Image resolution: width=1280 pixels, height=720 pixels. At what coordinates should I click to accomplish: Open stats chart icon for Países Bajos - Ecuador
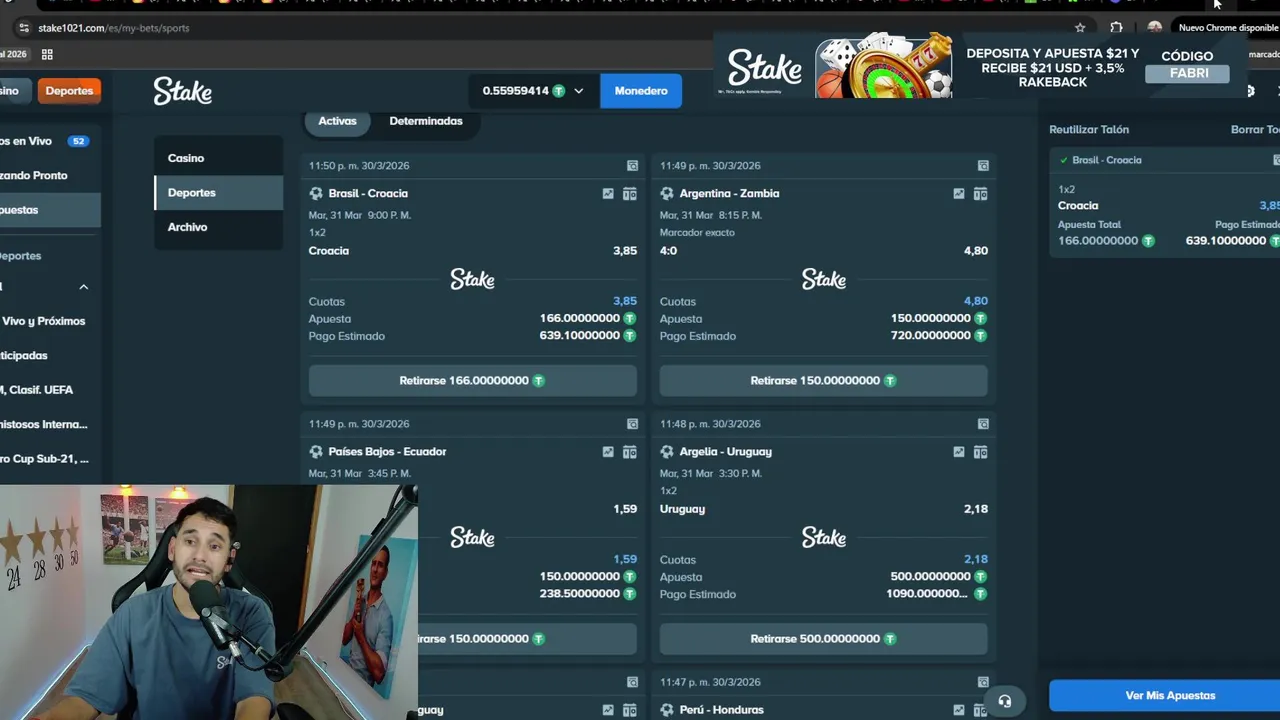[608, 452]
